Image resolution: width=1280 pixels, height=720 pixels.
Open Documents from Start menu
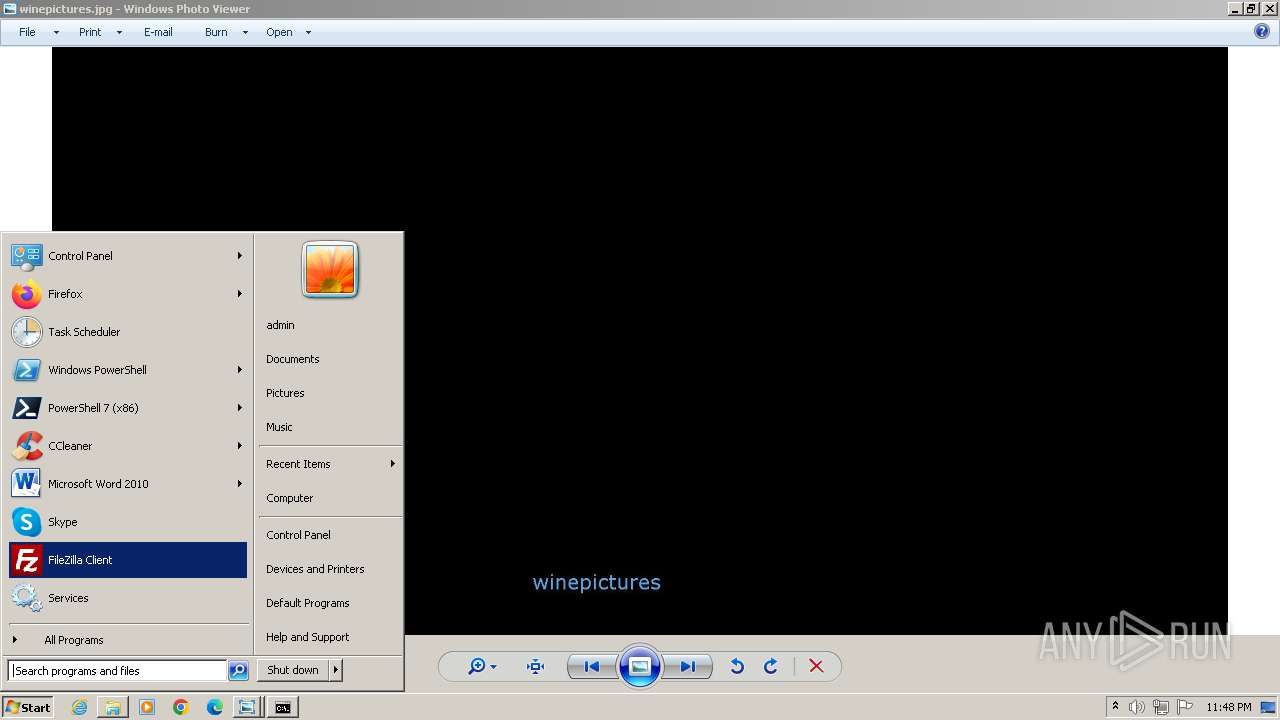click(x=292, y=359)
